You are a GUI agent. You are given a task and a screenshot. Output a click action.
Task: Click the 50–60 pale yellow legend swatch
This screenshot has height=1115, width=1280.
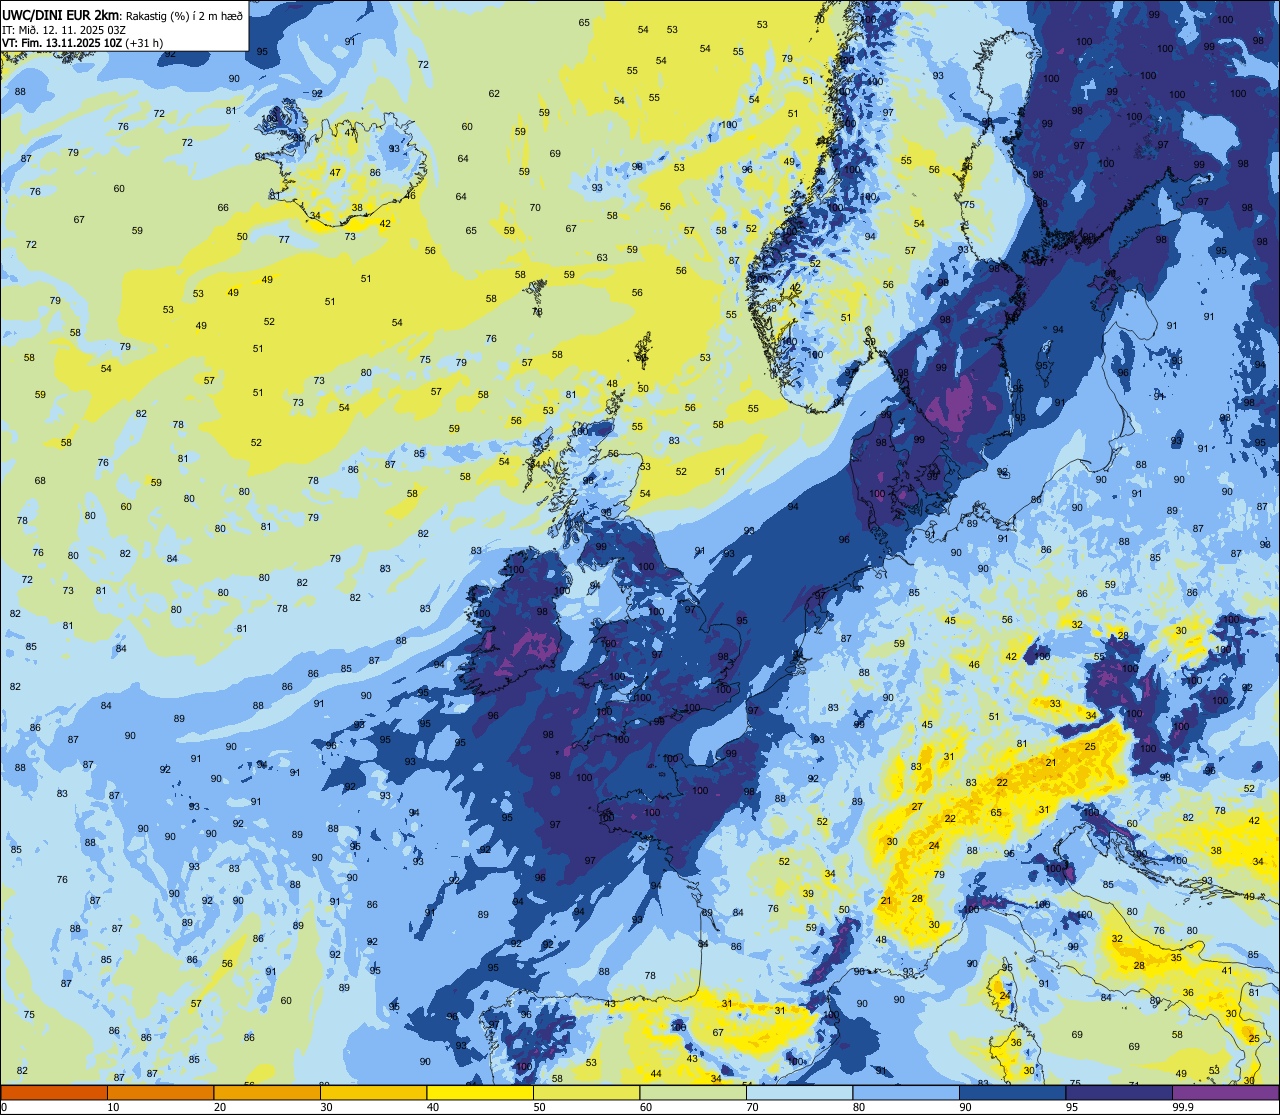click(586, 1092)
